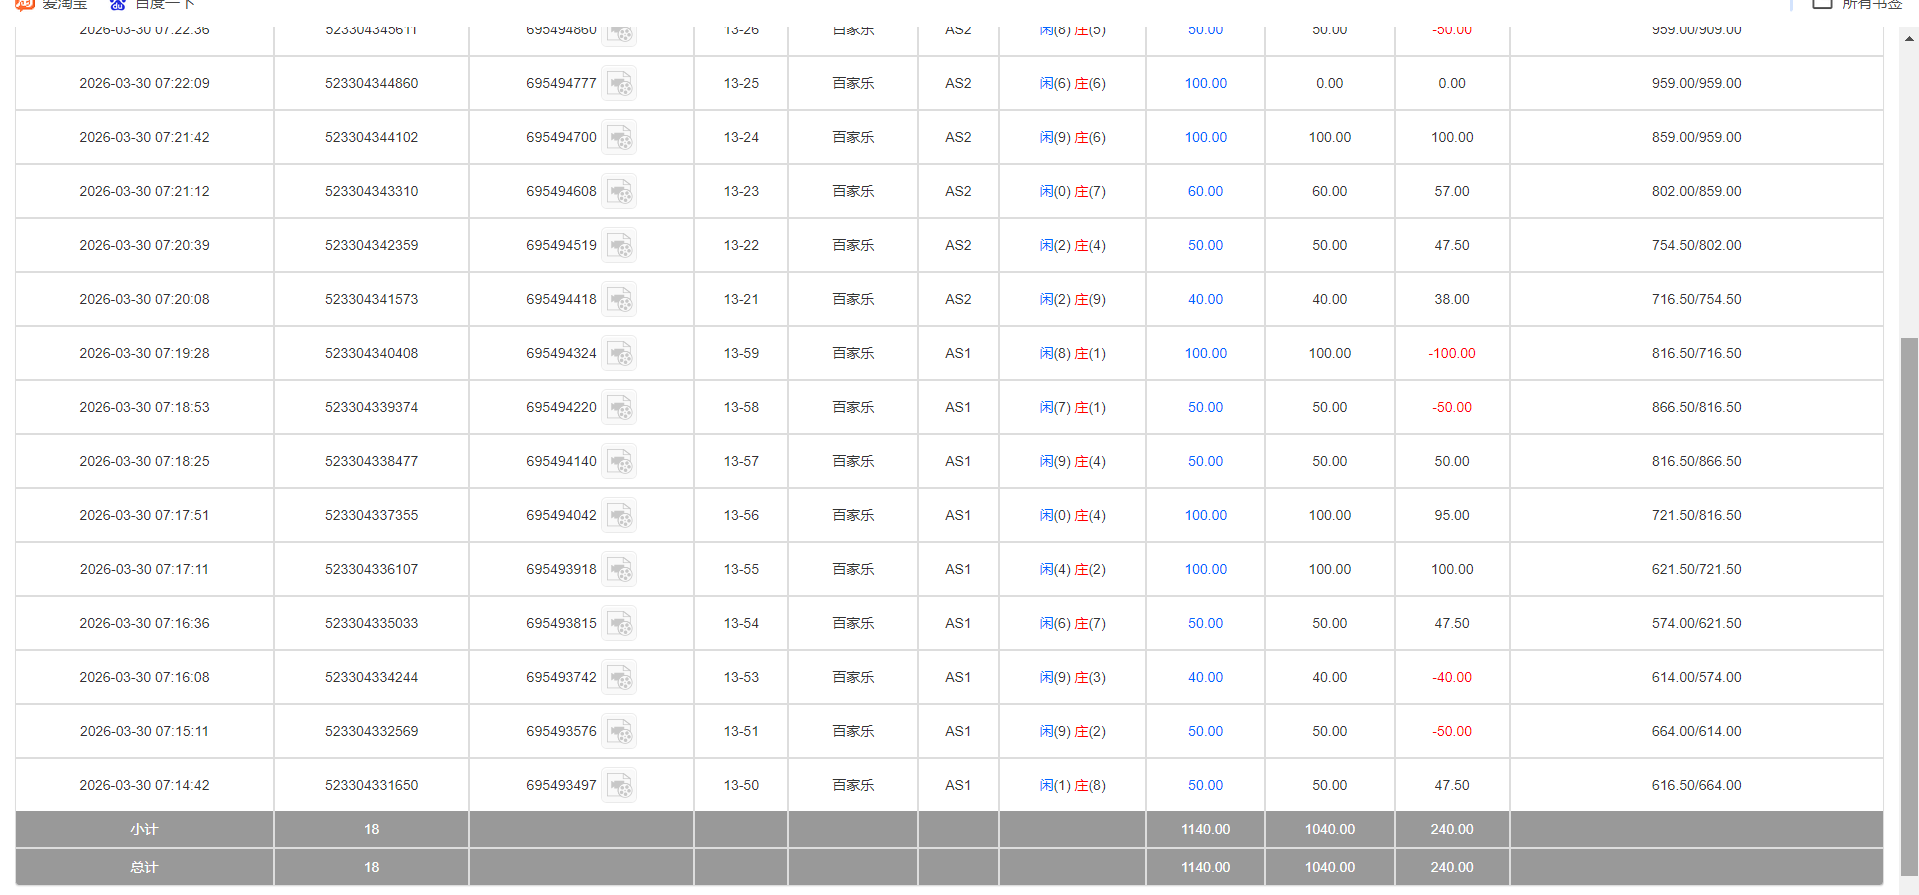Open video replay for record 695494519
This screenshot has height=895, width=1919.
point(619,246)
